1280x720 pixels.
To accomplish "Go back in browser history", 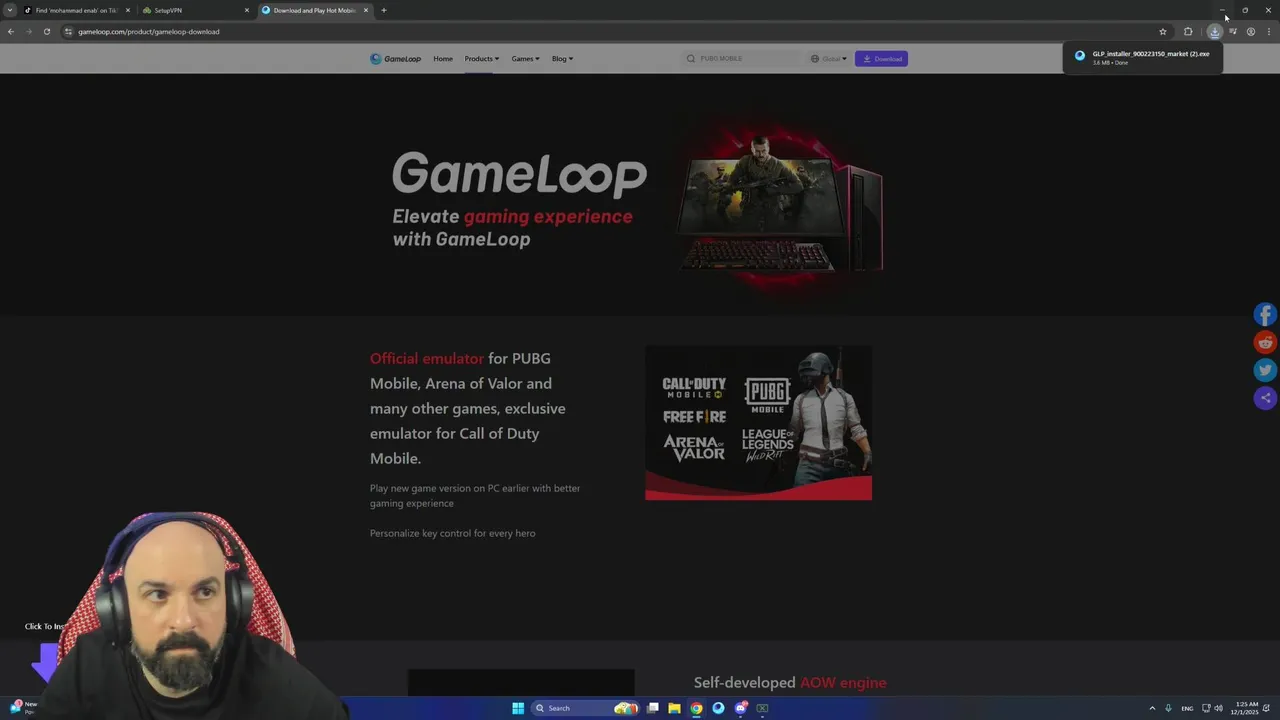I will (11, 31).
